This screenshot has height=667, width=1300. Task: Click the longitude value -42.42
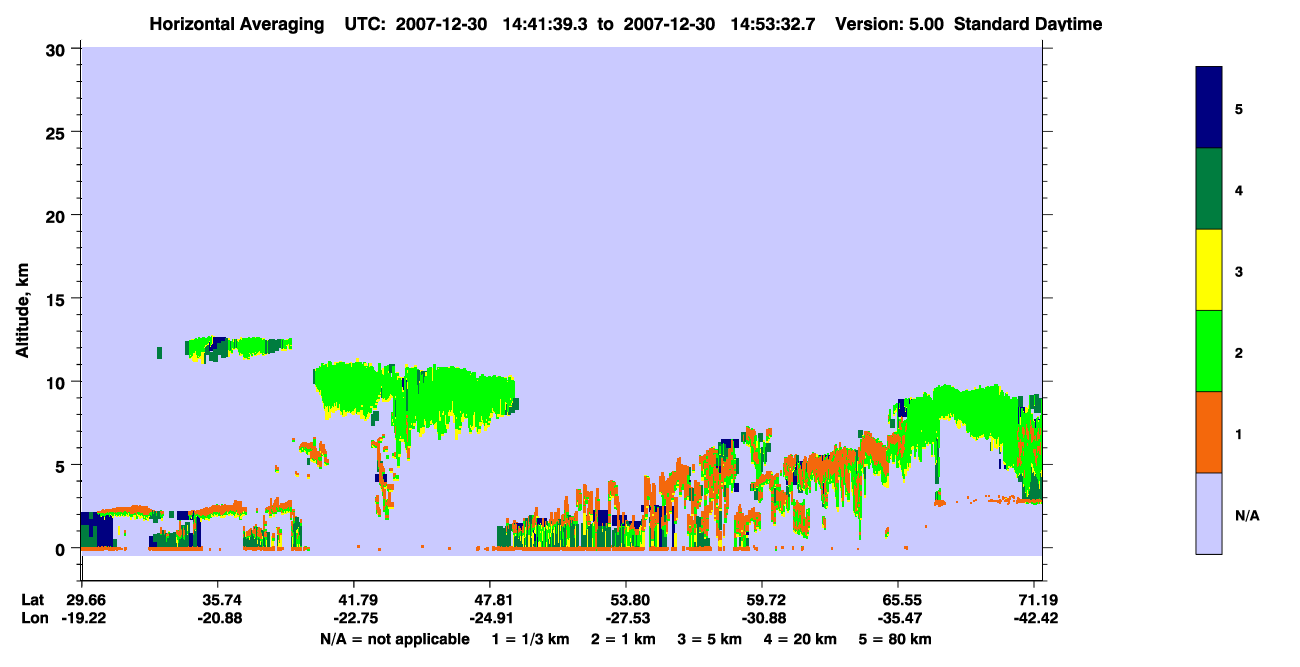(x=1034, y=618)
